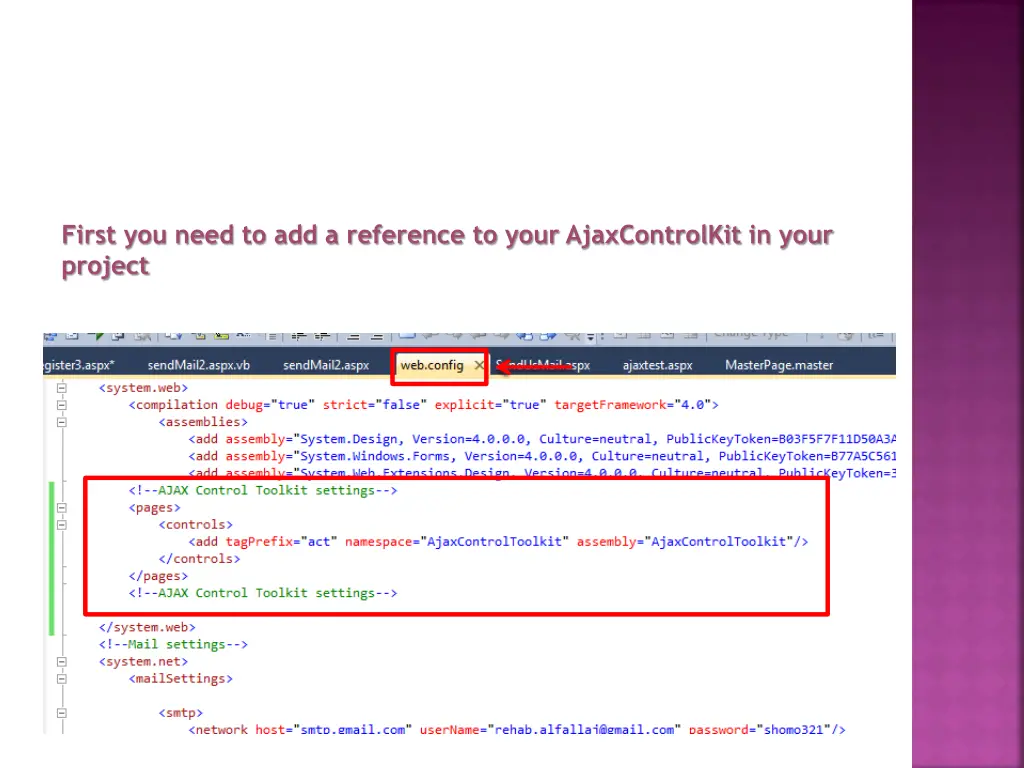This screenshot has width=1024, height=768.
Task: Close the web.config tab
Action: point(479,365)
